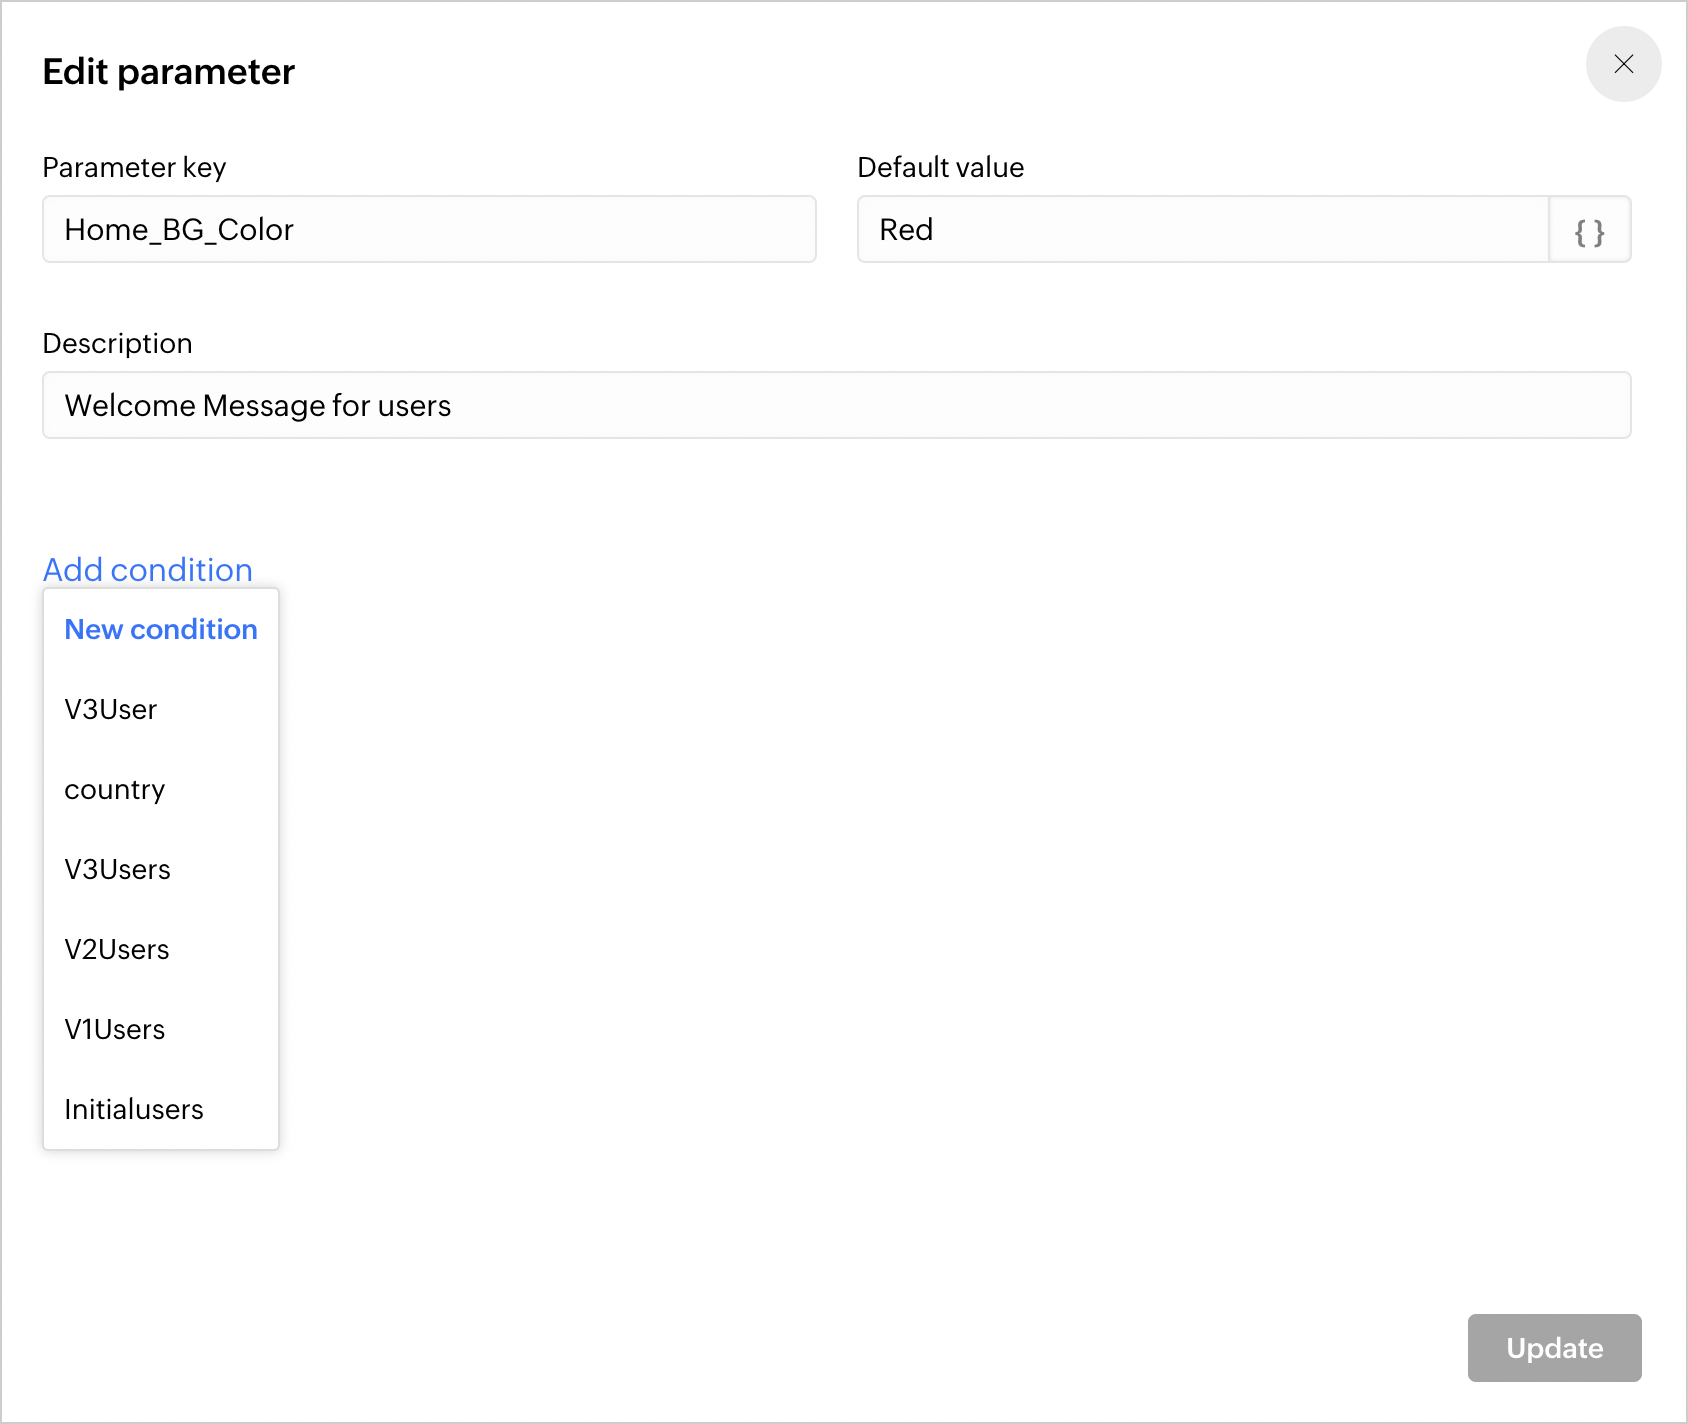Viewport: 1688px width, 1424px height.
Task: Select New condition from the list
Action: 161,629
